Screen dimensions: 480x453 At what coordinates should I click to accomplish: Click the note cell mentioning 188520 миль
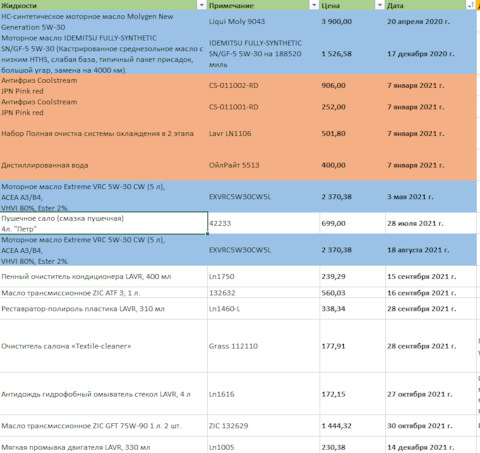[263, 54]
